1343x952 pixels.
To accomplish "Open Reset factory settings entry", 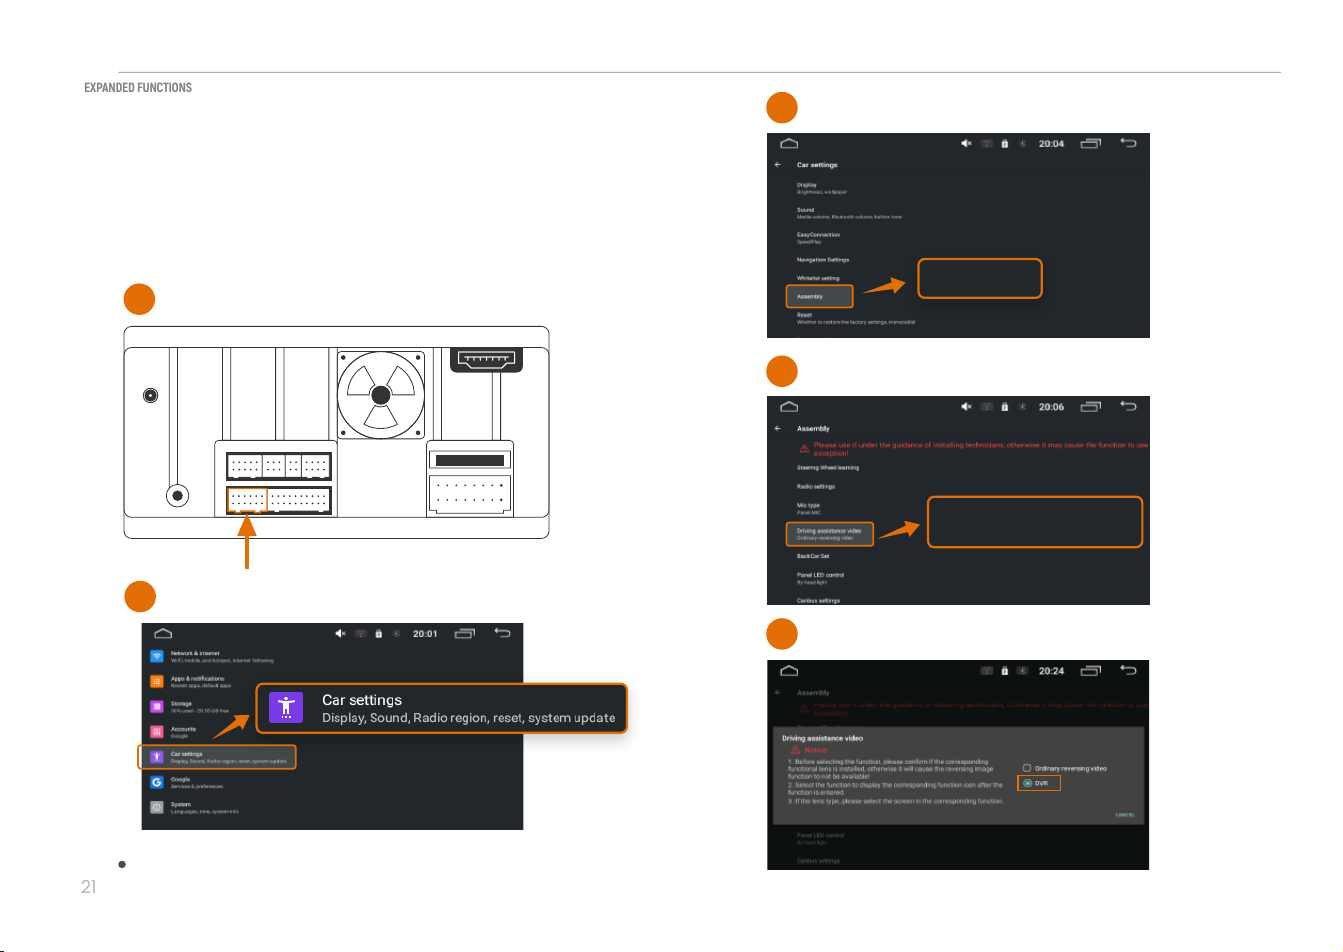I will click(856, 318).
